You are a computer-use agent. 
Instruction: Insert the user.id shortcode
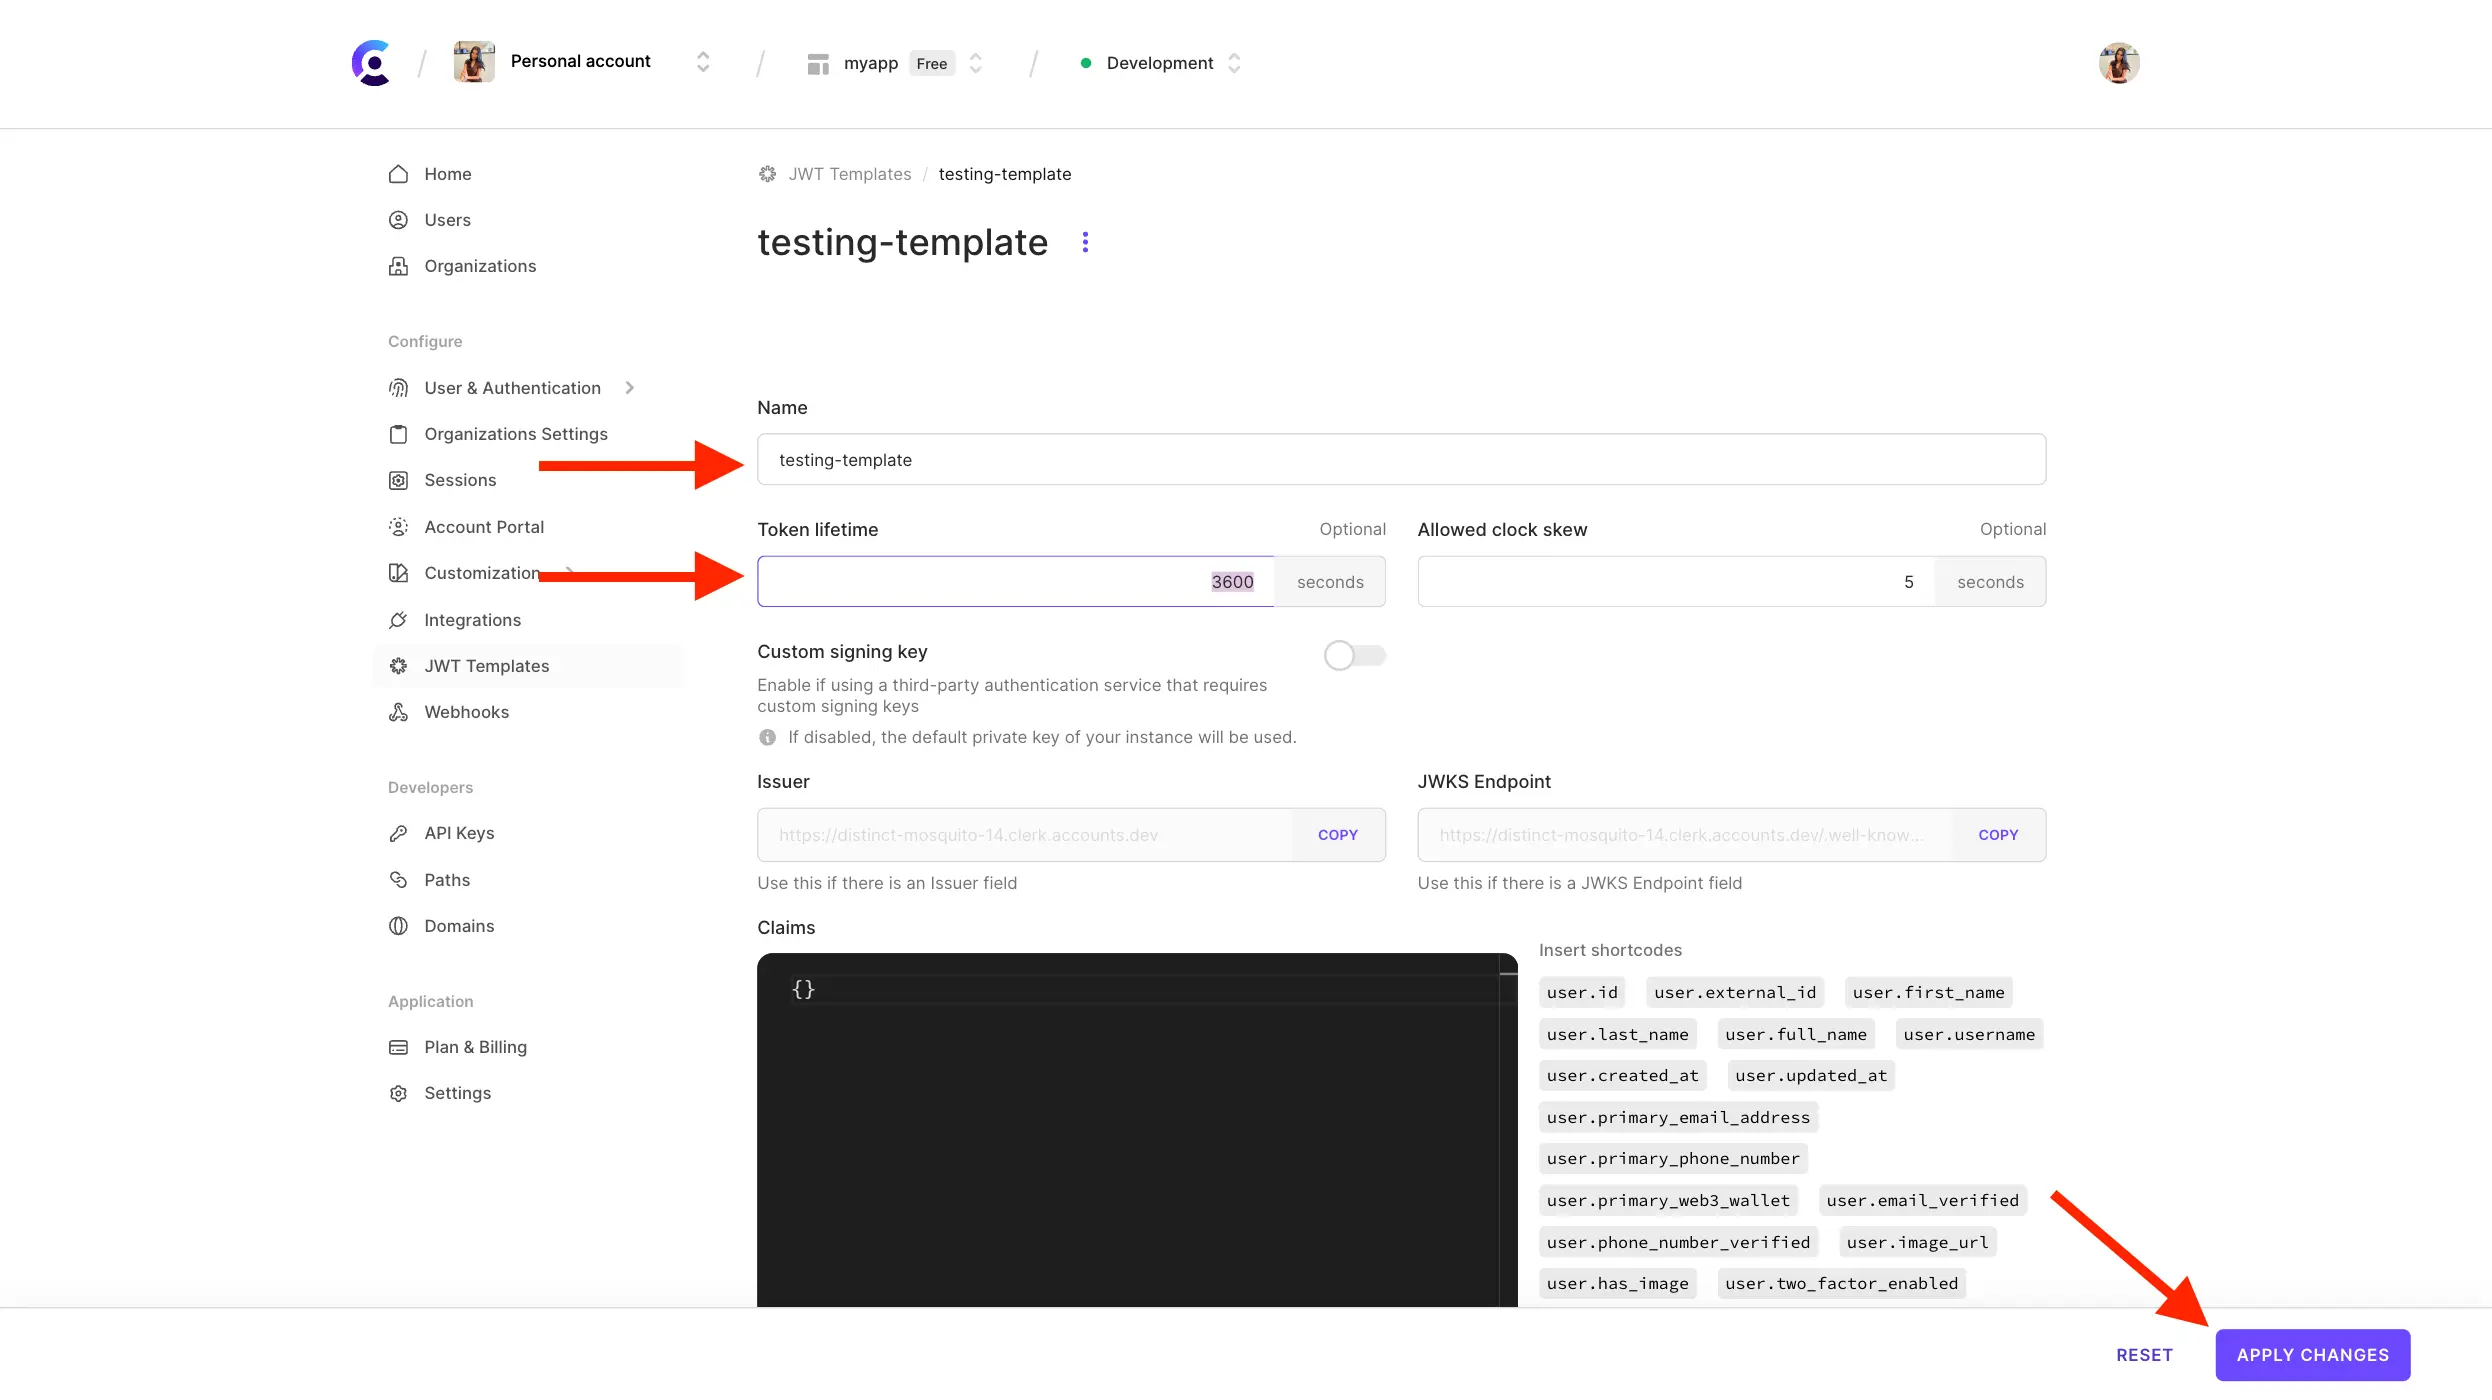click(x=1582, y=991)
